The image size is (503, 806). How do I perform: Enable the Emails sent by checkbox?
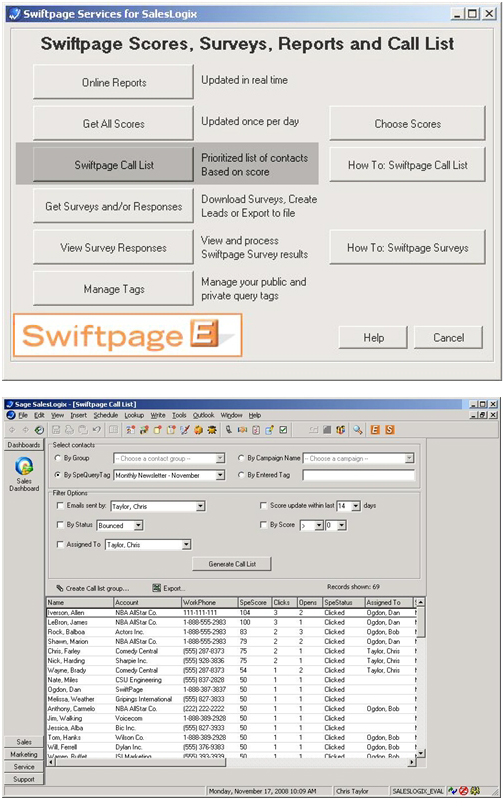tap(60, 506)
